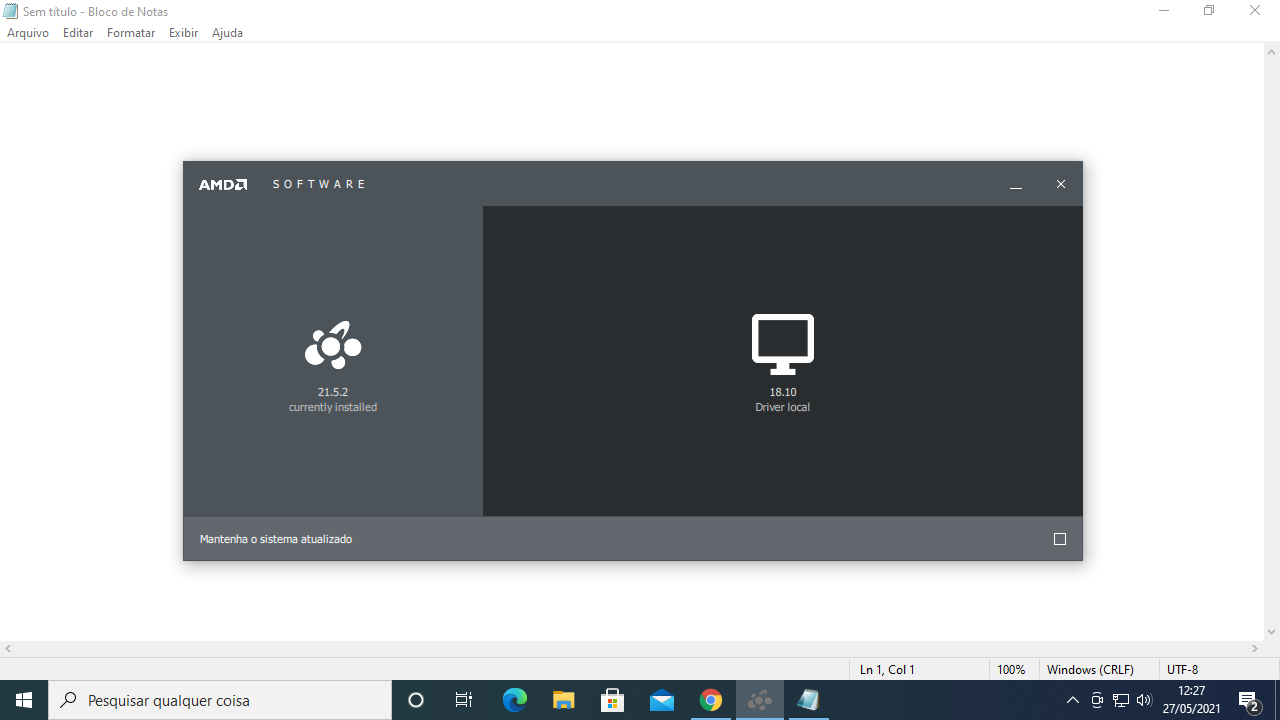Open the Windows Start menu
Viewport: 1280px width, 720px height.
point(24,700)
